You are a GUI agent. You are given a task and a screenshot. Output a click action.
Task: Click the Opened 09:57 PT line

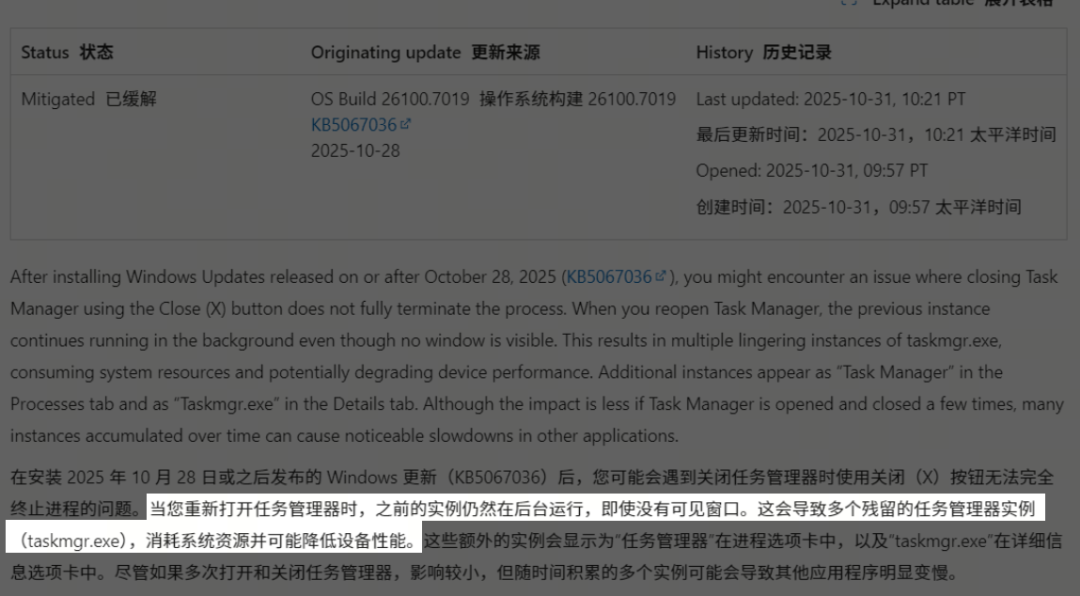(812, 171)
